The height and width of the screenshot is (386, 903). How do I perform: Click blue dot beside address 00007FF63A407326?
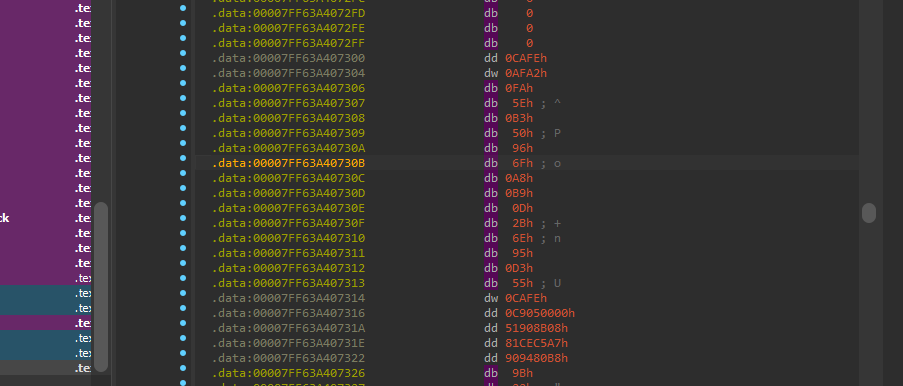pos(183,368)
